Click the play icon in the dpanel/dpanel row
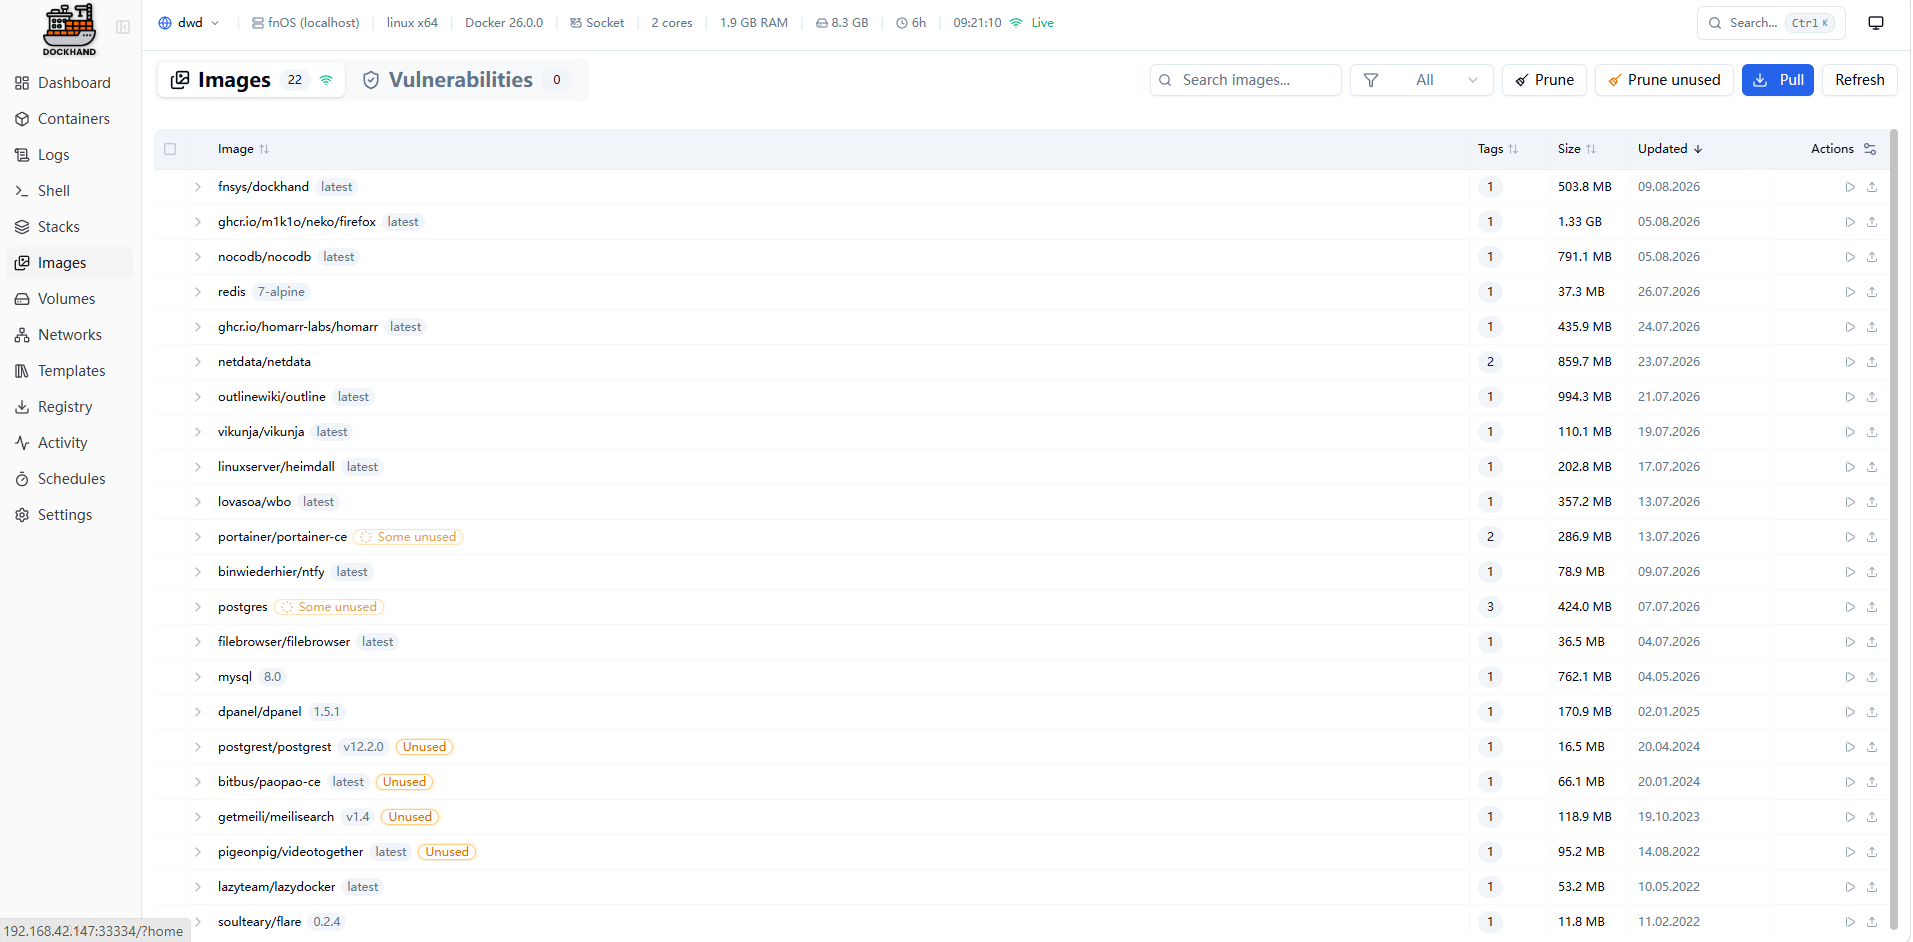Screen dimensions: 1913x942 [1850, 712]
